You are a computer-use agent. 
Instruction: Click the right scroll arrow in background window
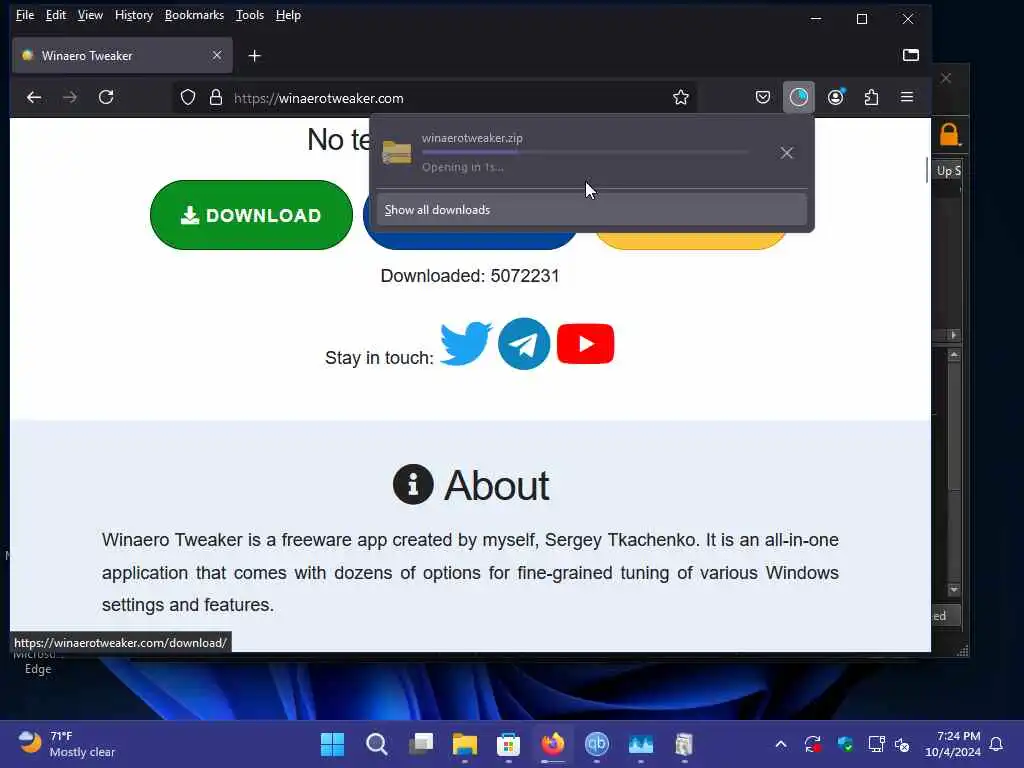(953, 335)
